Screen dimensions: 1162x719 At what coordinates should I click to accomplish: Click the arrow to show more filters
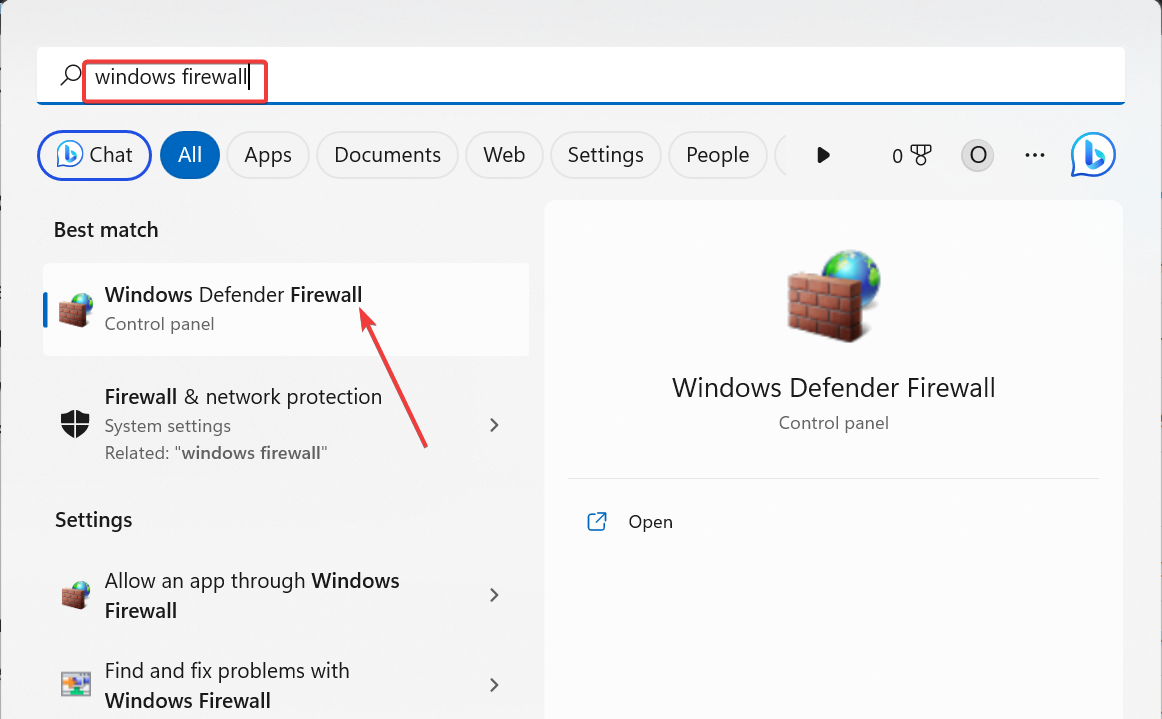click(x=823, y=155)
